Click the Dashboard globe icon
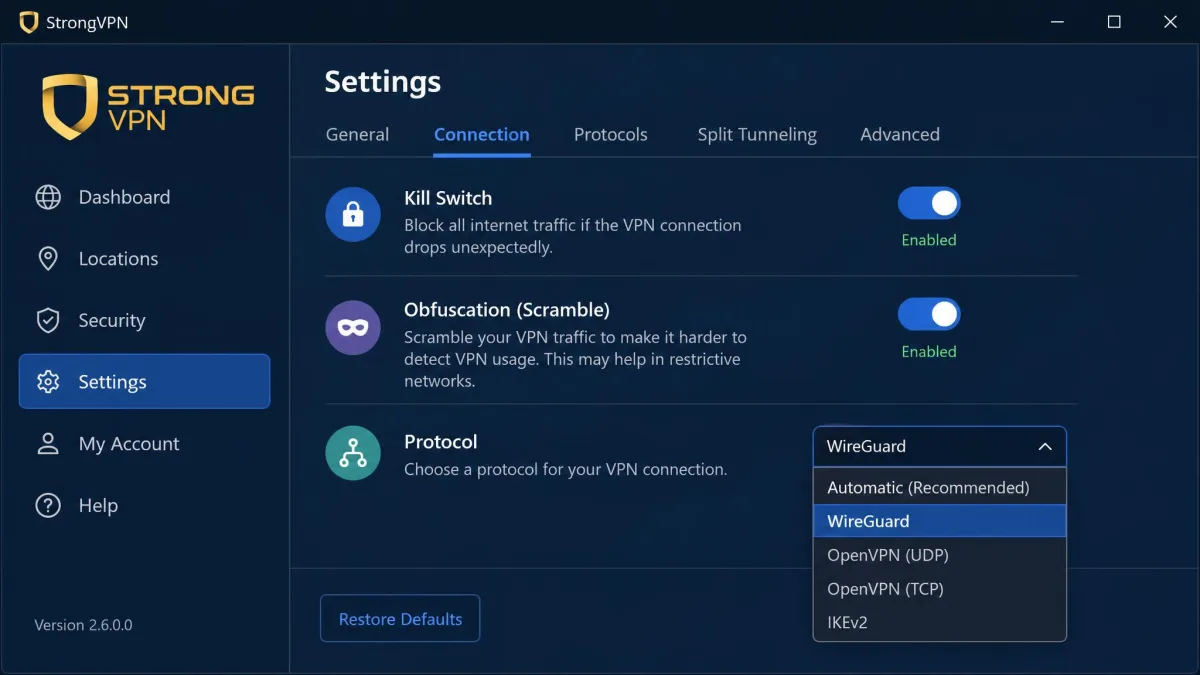 48,197
